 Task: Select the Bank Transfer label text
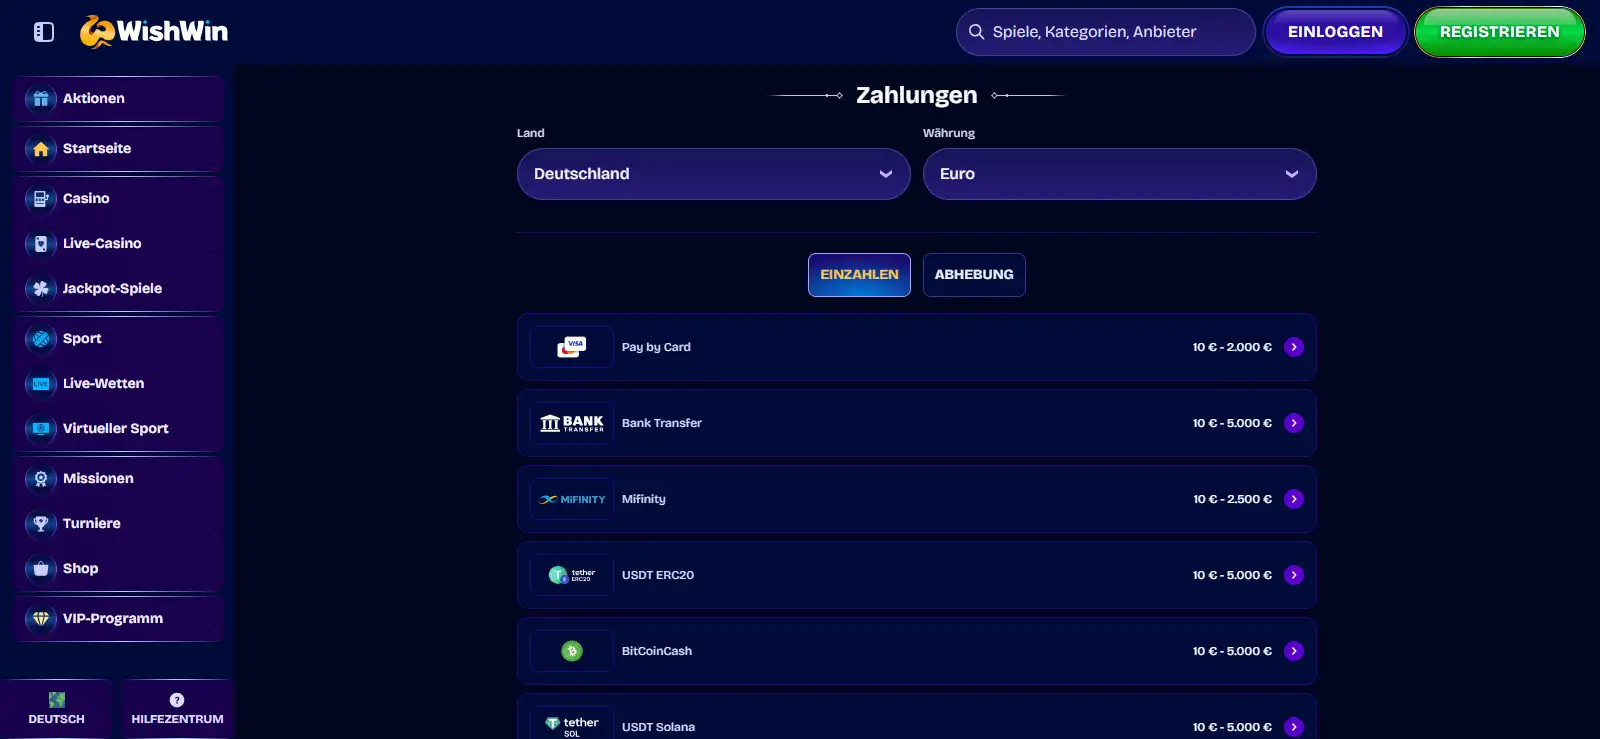click(x=662, y=423)
